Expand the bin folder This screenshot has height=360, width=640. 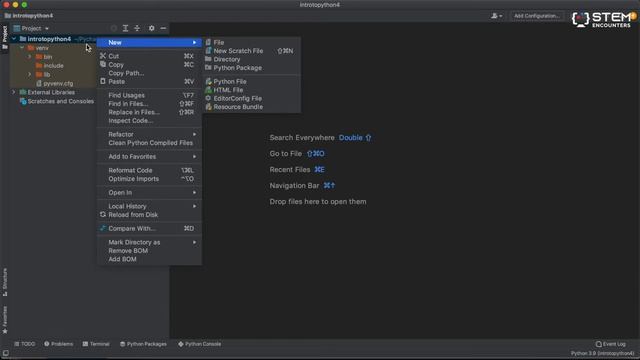coord(30,57)
